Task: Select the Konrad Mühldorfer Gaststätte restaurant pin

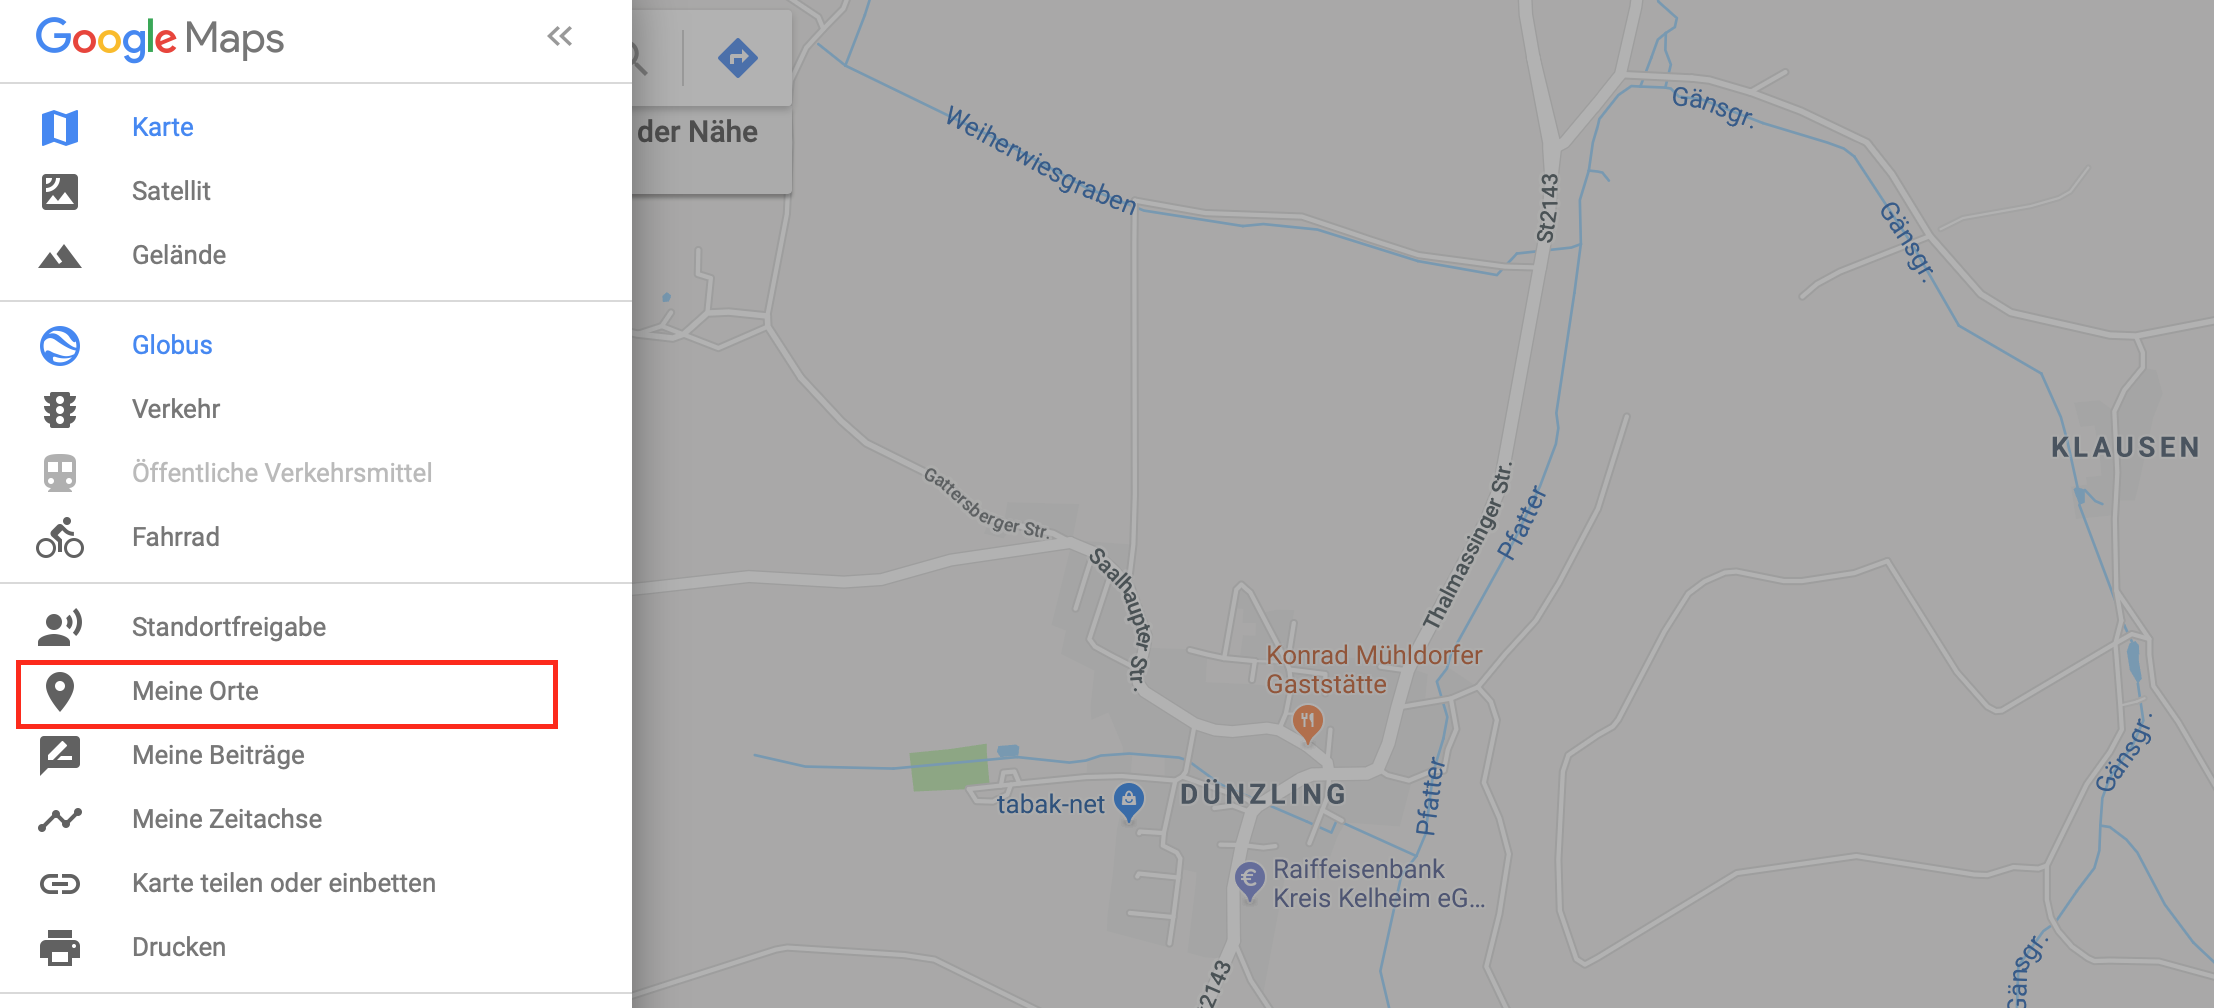Action: [1308, 722]
